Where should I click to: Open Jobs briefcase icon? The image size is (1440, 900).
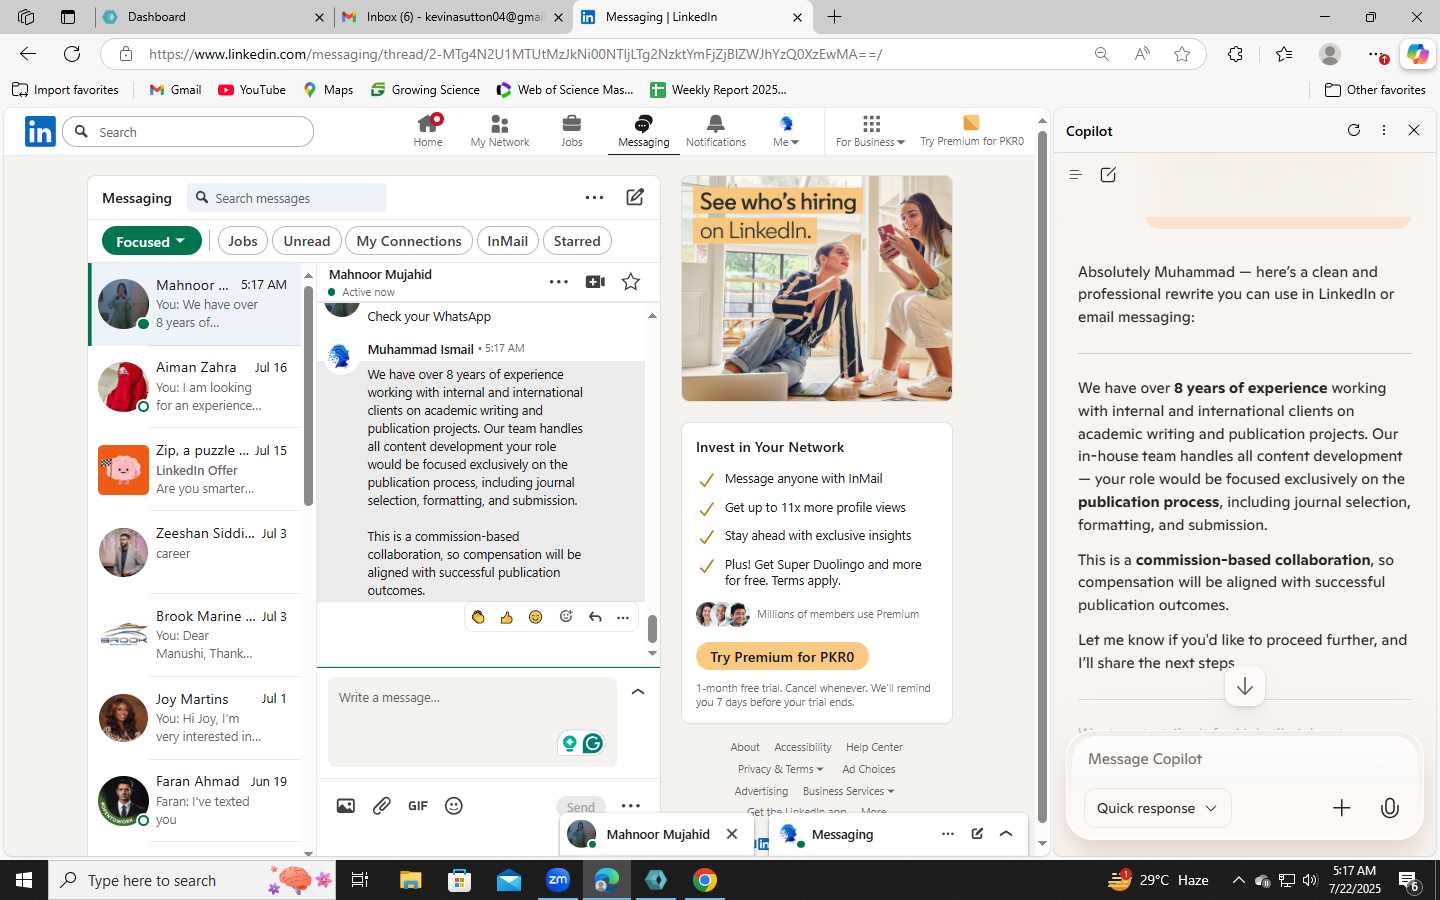[572, 130]
